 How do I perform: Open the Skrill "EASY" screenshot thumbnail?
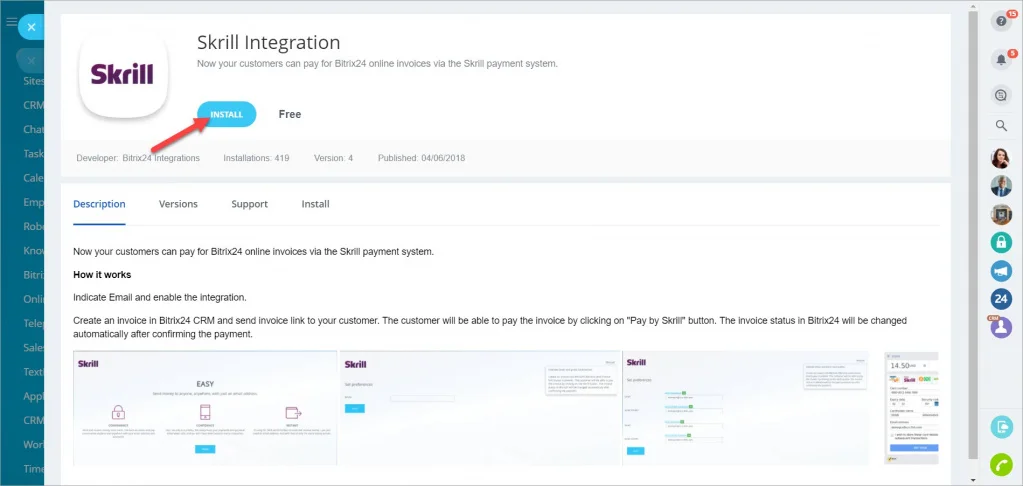point(205,408)
